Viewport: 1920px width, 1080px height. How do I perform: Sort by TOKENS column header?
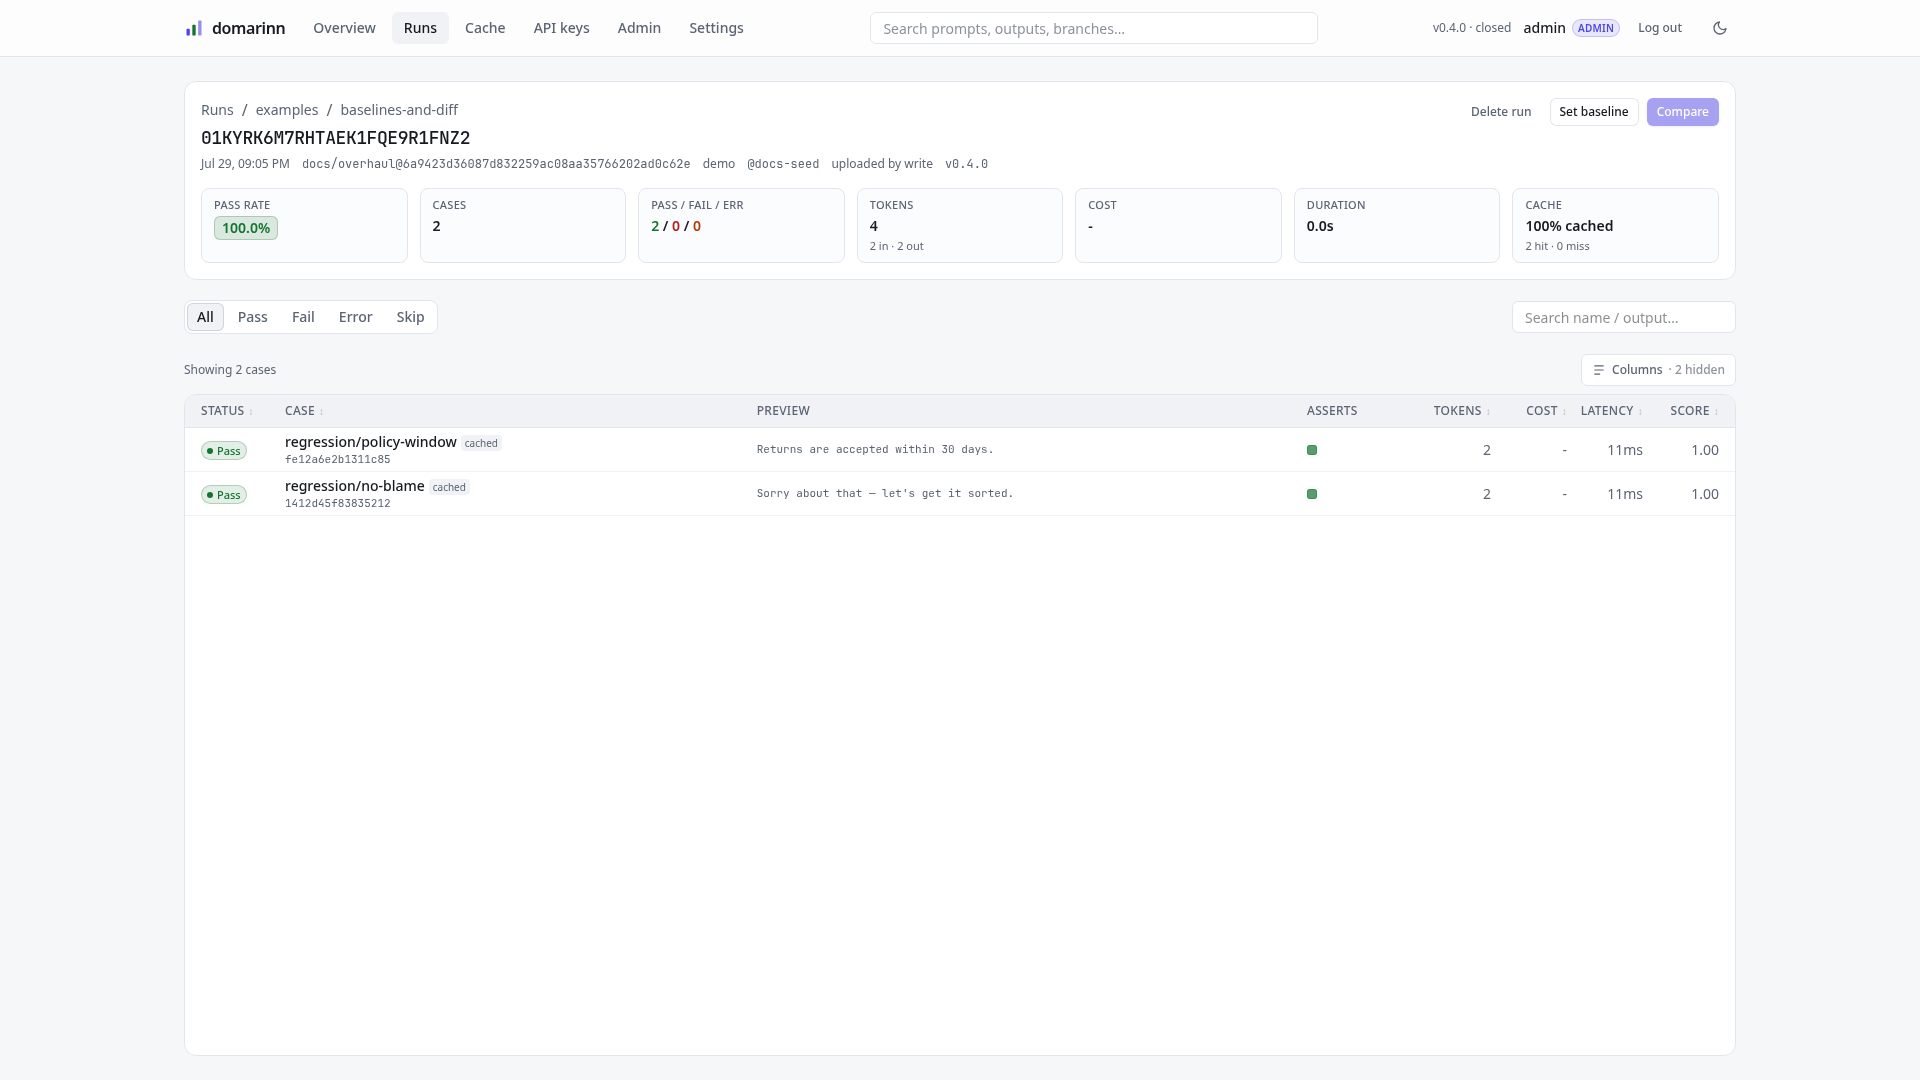click(1461, 411)
